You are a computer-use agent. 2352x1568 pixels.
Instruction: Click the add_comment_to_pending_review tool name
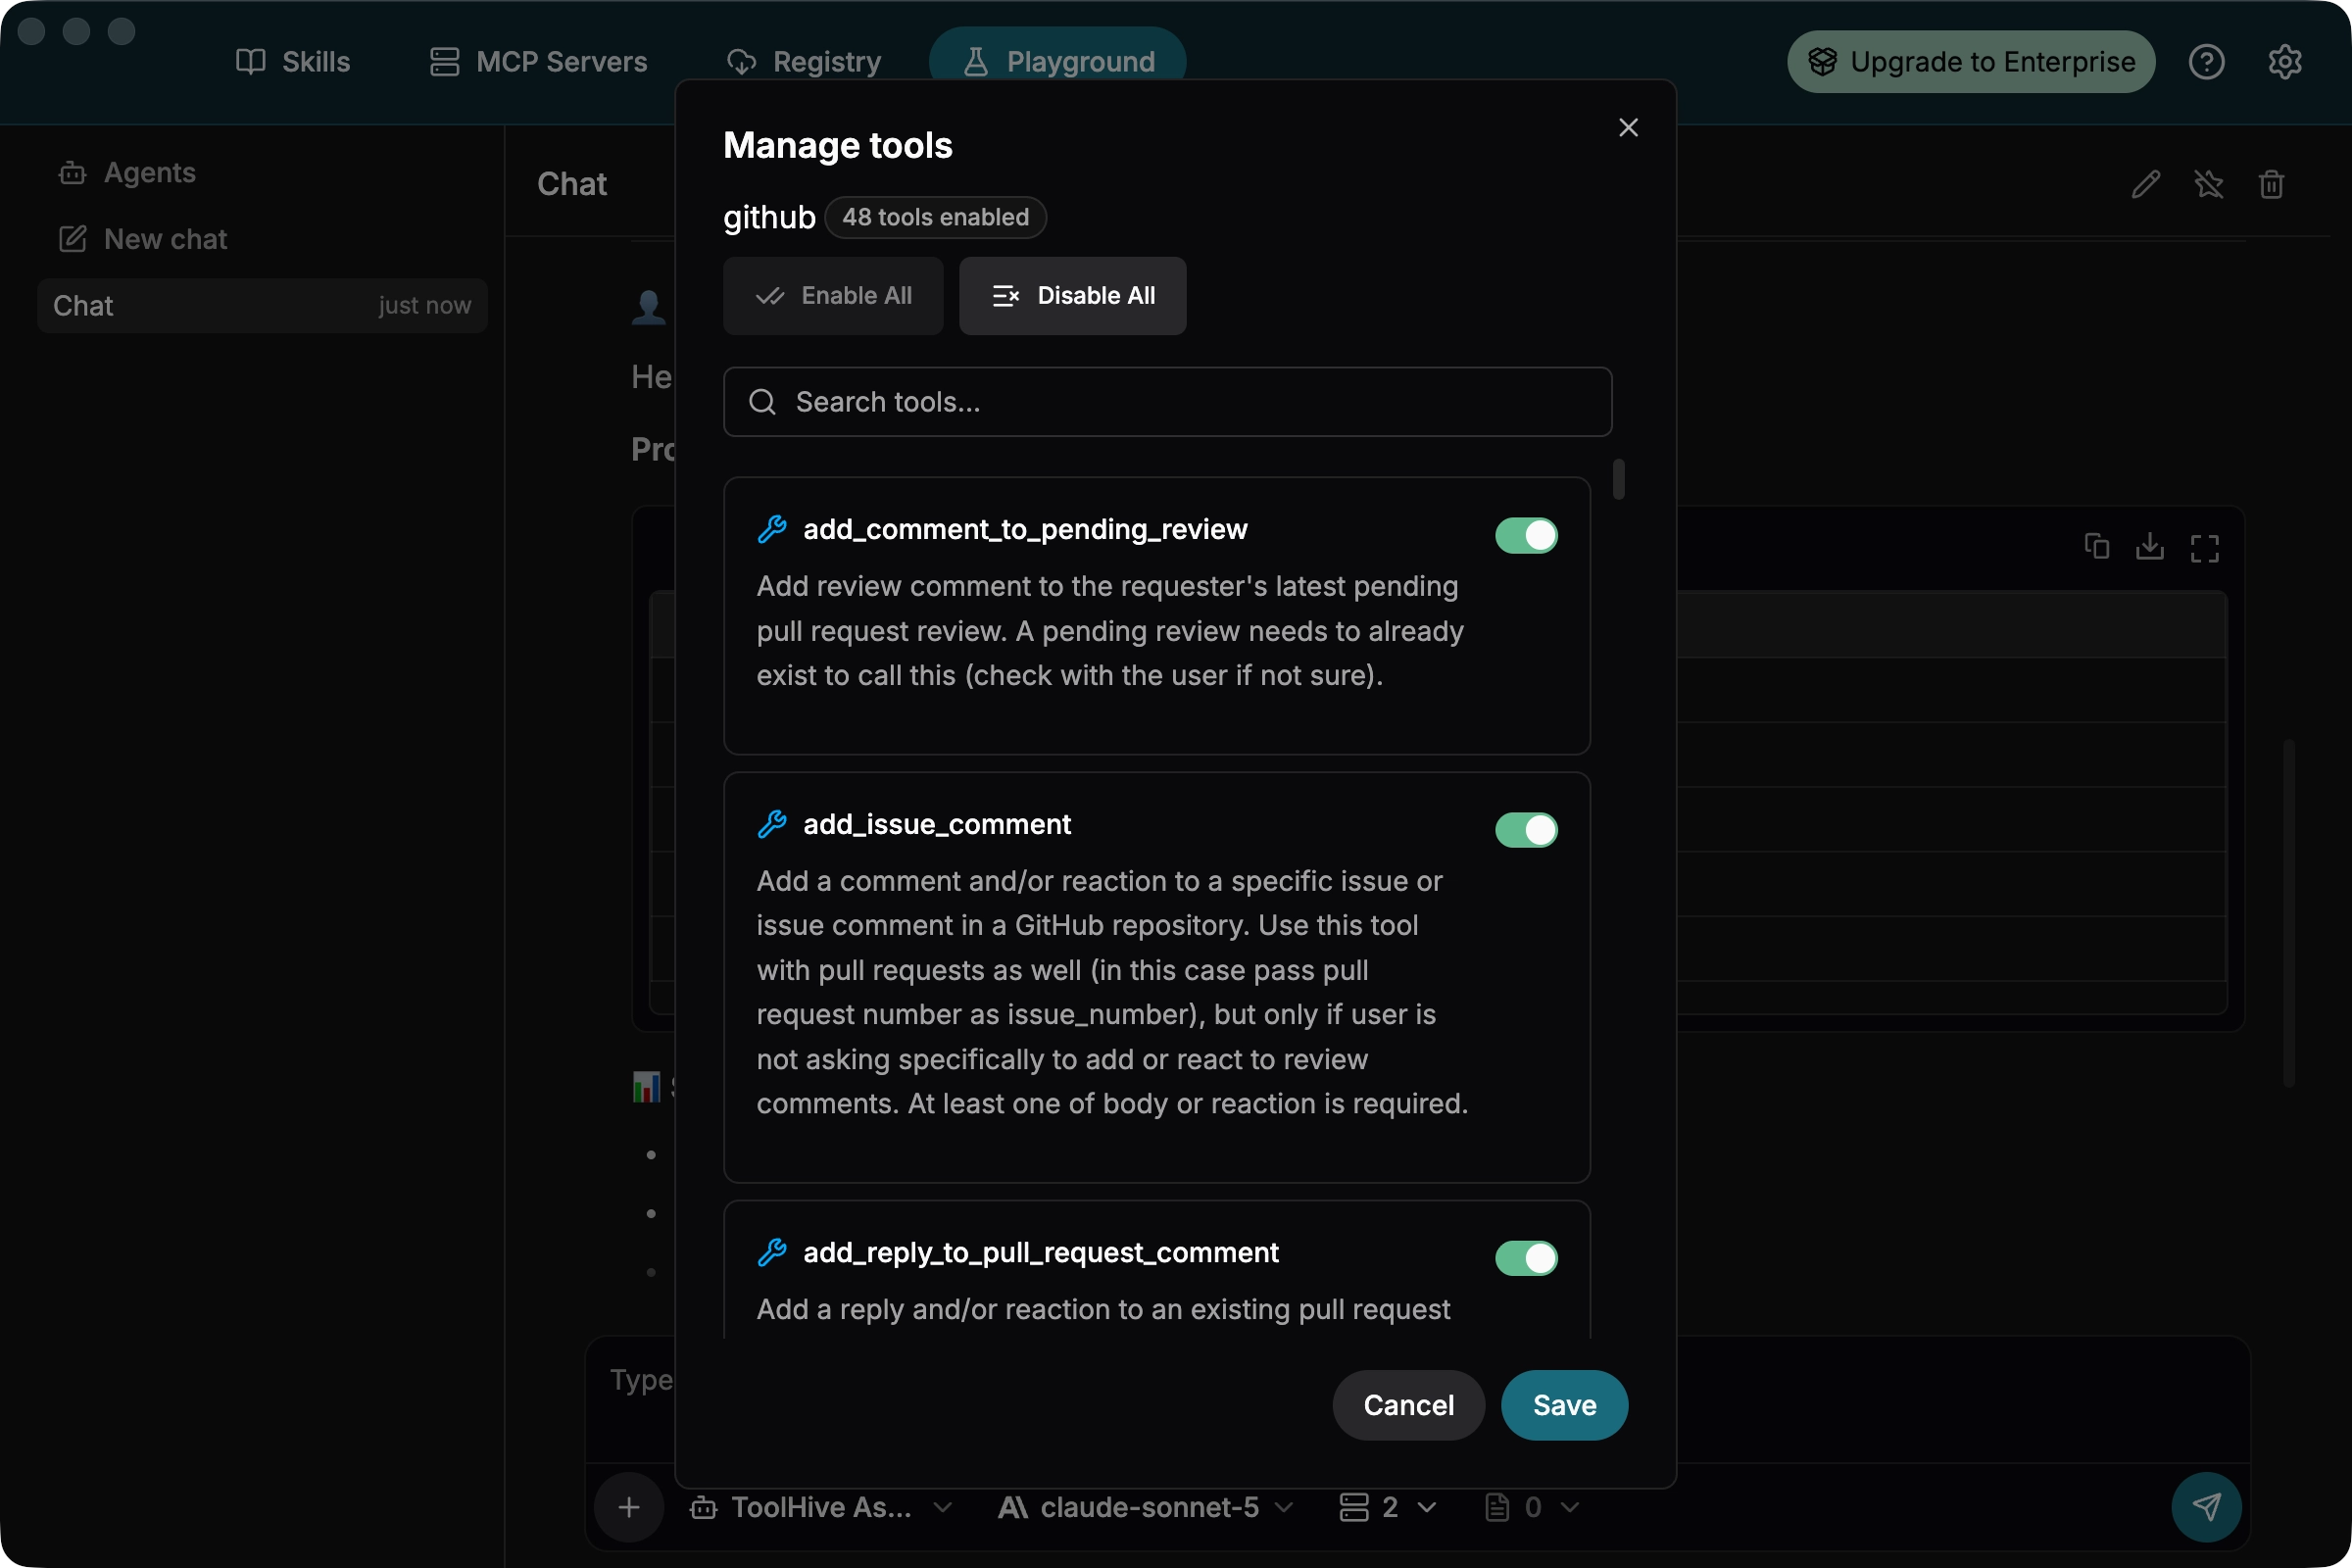tap(1025, 529)
